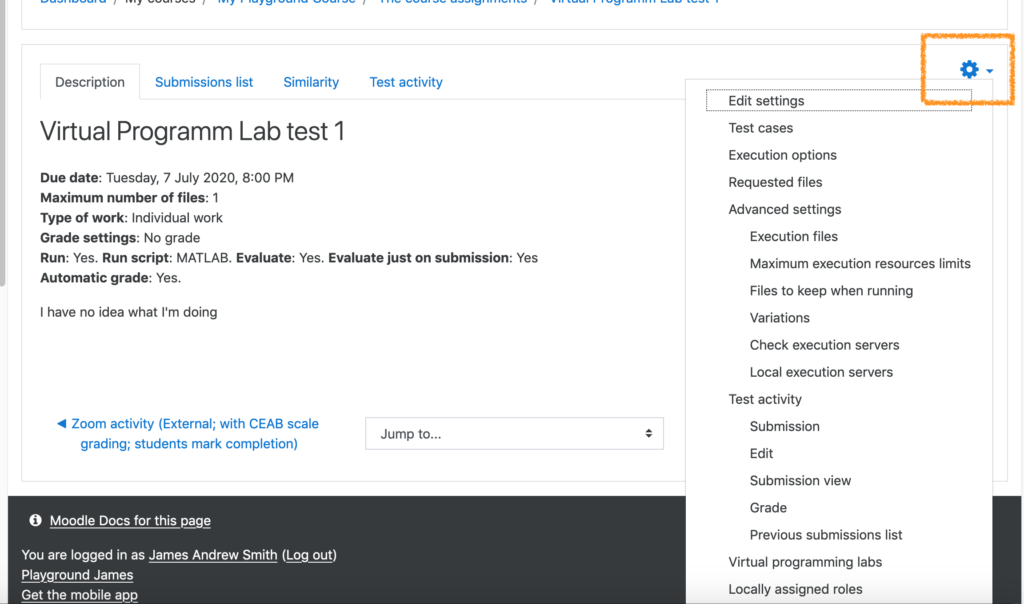Switch to the Test activity tab

406,81
